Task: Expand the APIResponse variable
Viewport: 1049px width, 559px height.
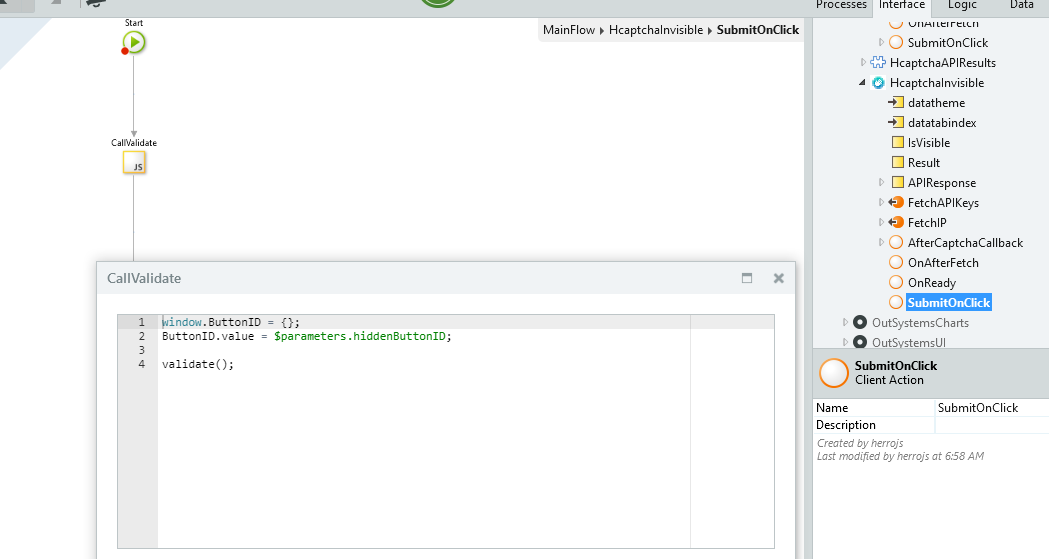Action: click(x=881, y=183)
